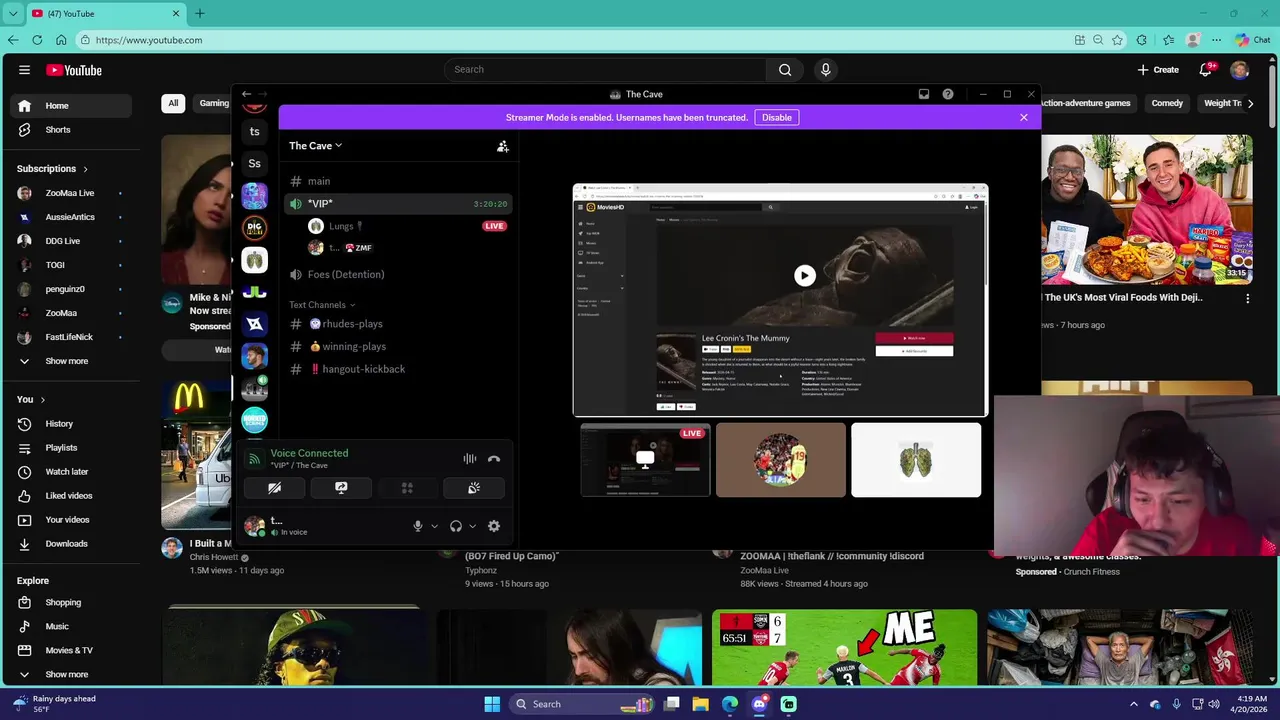Screen dimensions: 1280x720
Task: Click the YouTube Create button
Action: click(x=1158, y=70)
